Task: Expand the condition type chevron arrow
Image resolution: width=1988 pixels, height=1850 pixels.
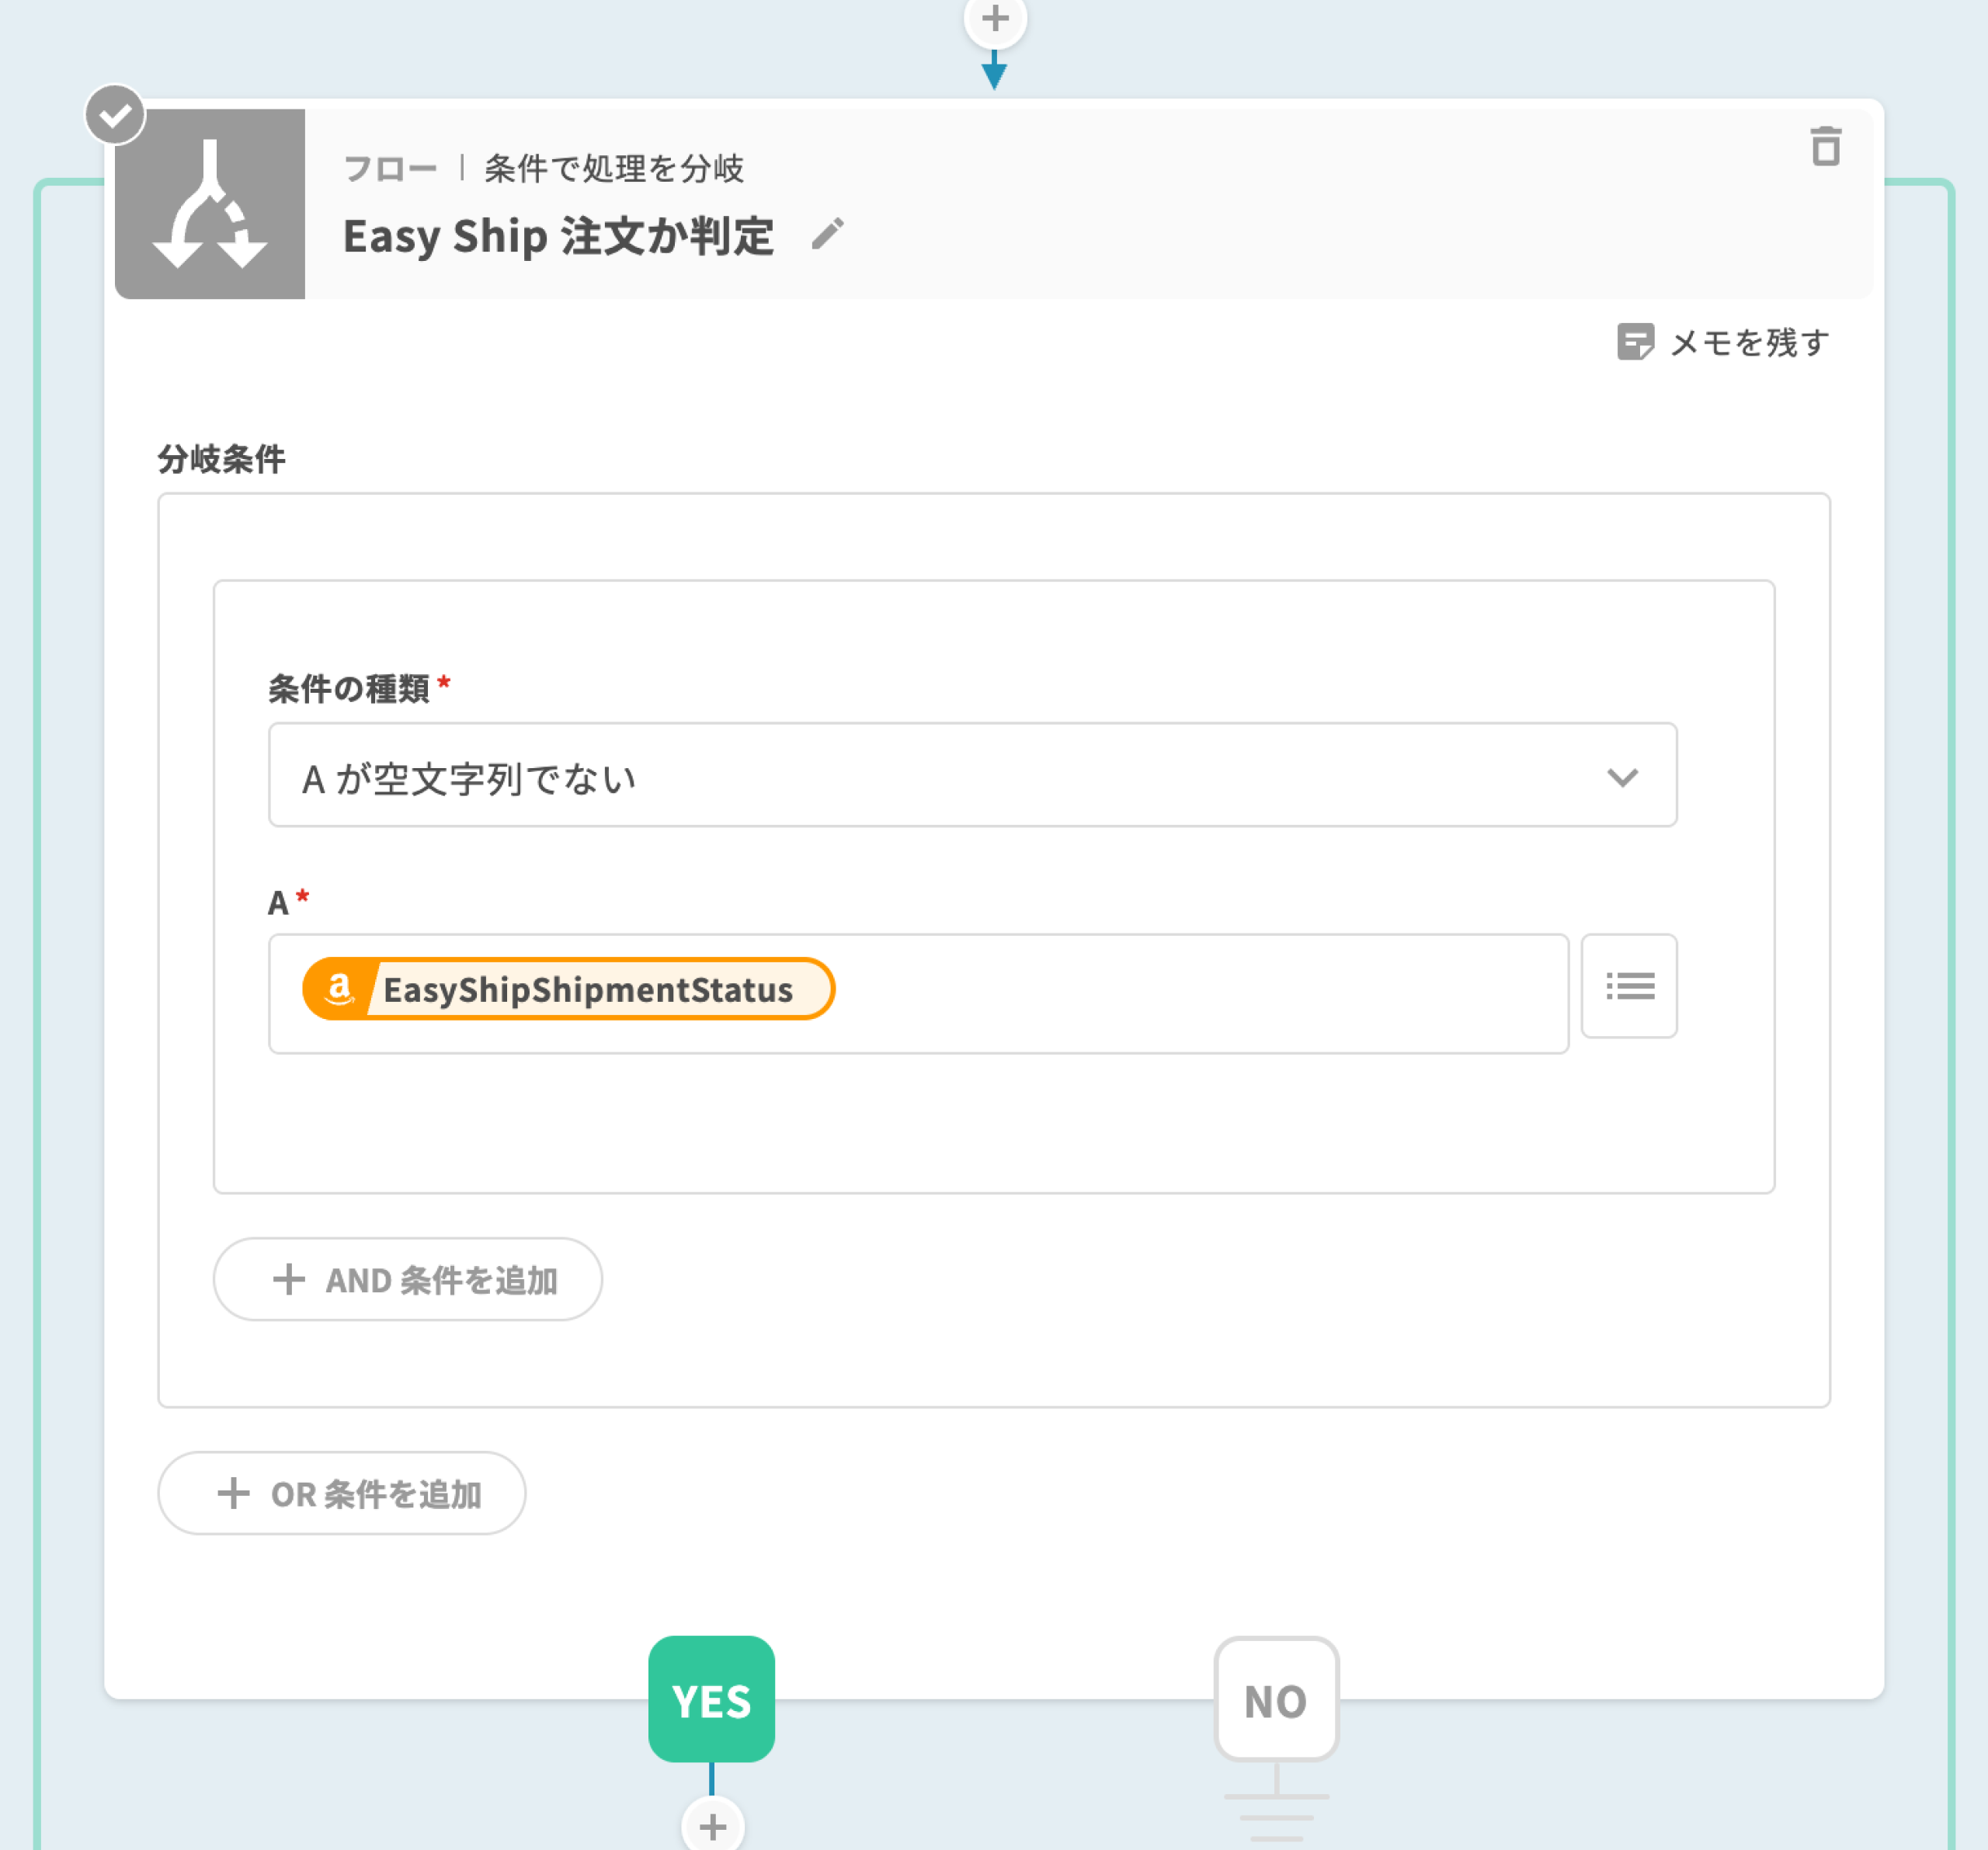Action: click(x=1622, y=777)
